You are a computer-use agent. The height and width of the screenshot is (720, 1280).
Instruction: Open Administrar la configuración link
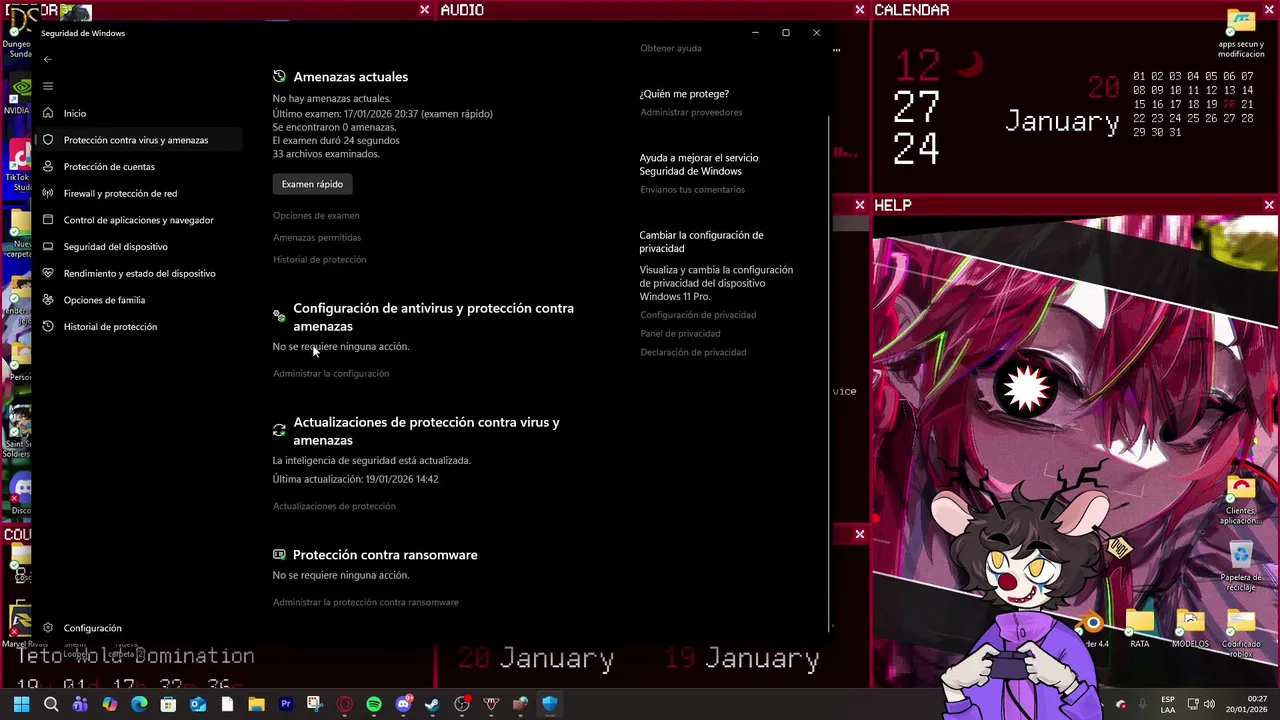pos(331,374)
